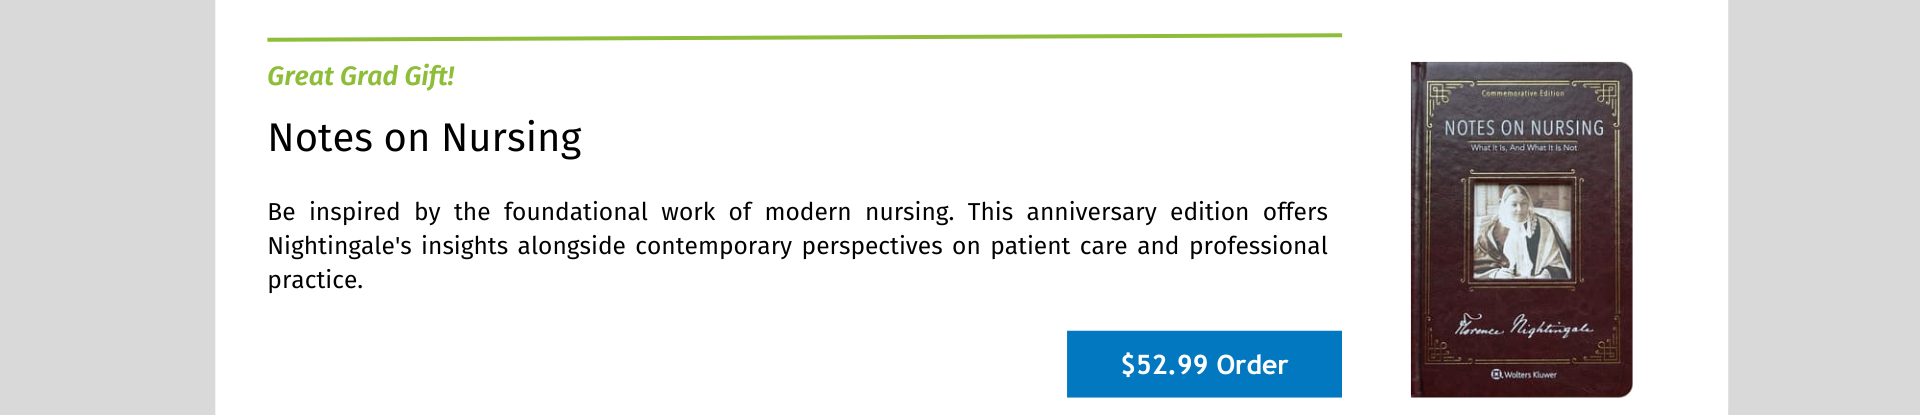Click the top-left gold corner ornament on cover
Viewport: 1920px width, 415px height.
tap(1440, 95)
